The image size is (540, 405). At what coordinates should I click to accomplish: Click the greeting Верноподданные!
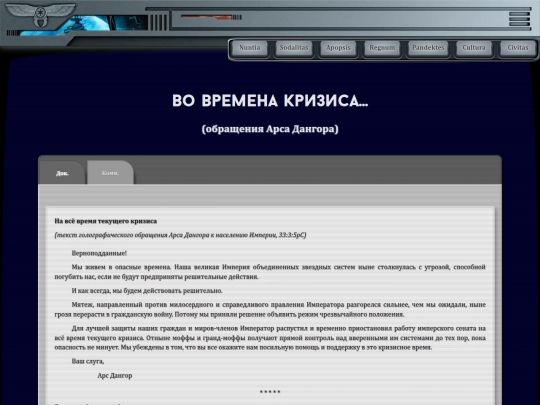tap(99, 253)
